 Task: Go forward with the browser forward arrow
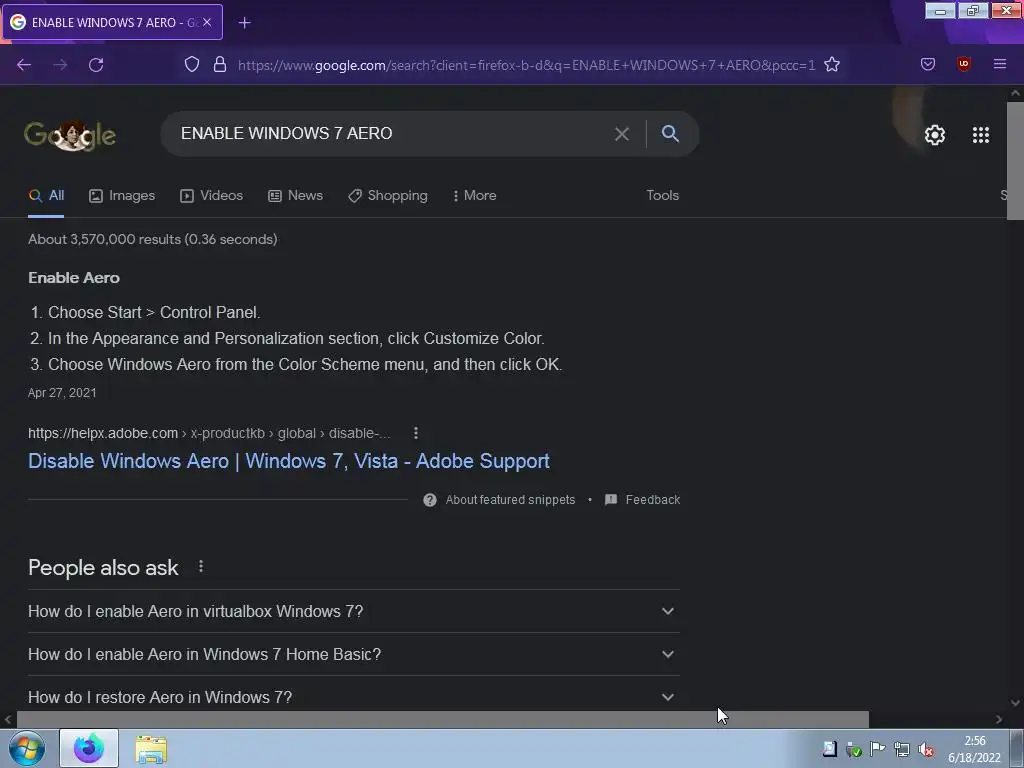click(60, 65)
